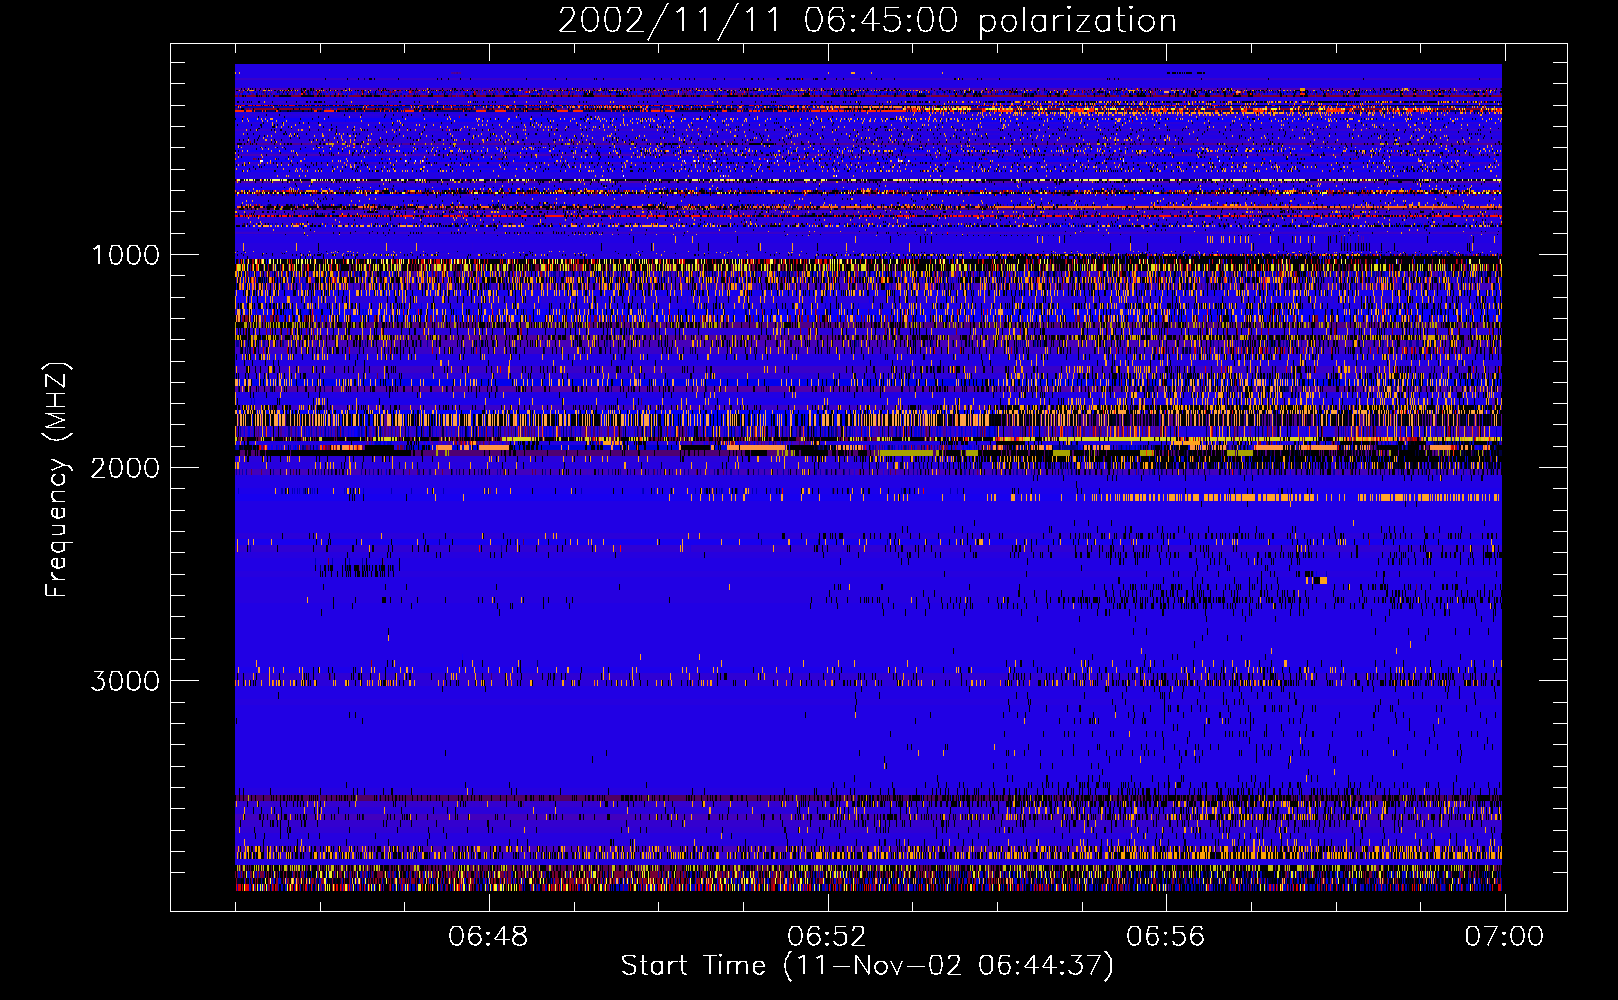
Task: Click the 'Start Time (11-Nov-02 06:44:37)' label
Action: (867, 966)
